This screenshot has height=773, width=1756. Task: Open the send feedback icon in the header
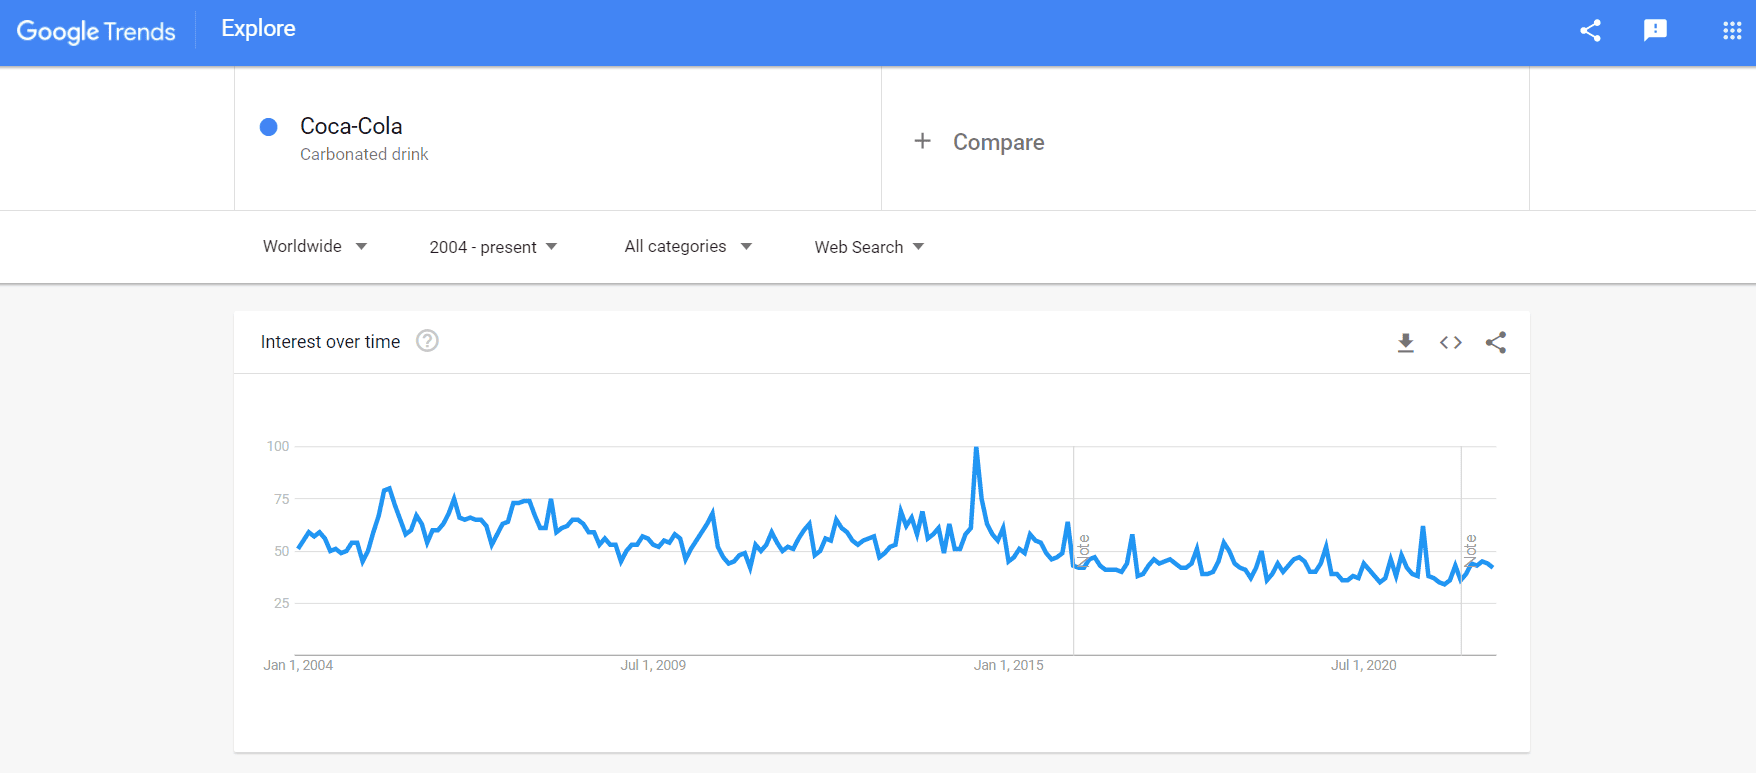pyautogui.click(x=1655, y=31)
